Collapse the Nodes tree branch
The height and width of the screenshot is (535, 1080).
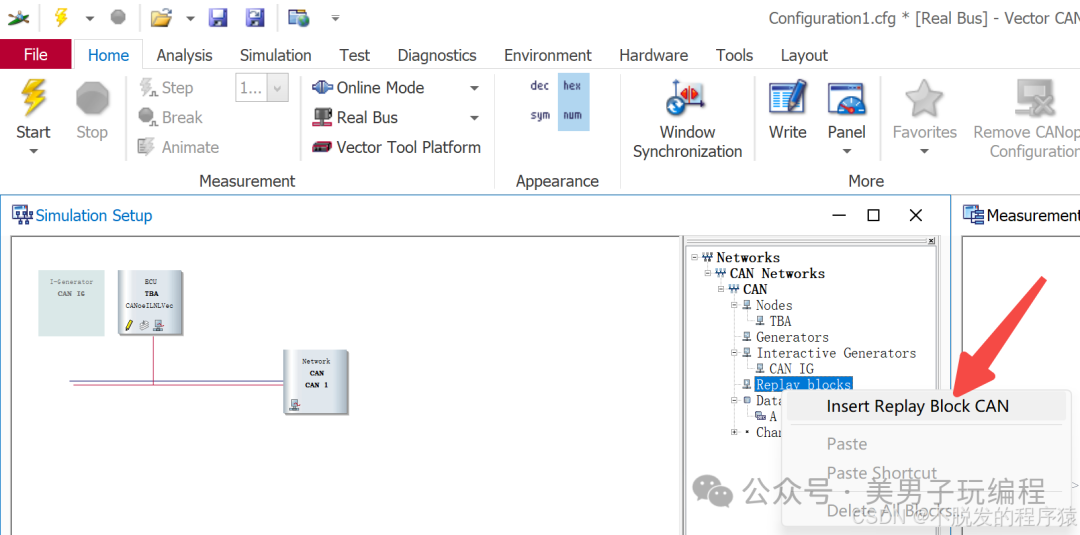coord(735,305)
